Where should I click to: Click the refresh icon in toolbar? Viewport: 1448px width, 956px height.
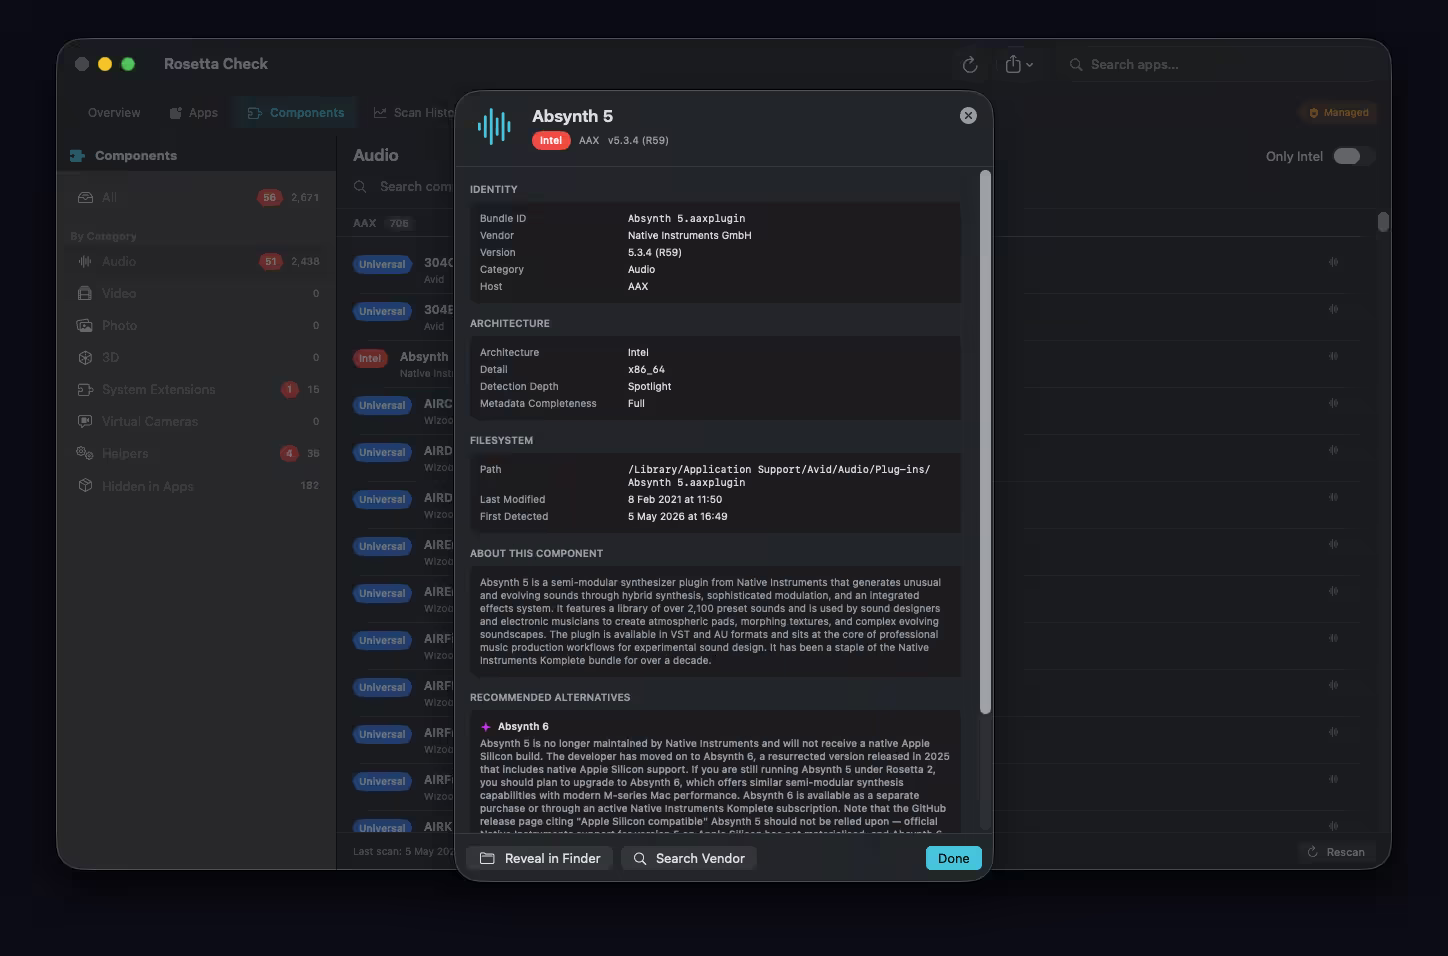click(x=969, y=64)
